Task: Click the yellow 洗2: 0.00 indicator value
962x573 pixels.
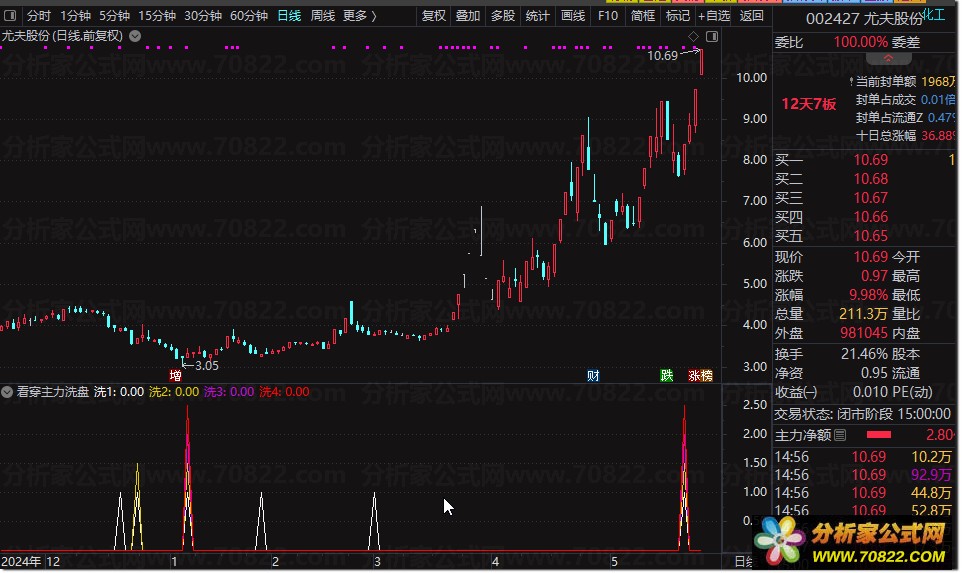Action: (174, 392)
